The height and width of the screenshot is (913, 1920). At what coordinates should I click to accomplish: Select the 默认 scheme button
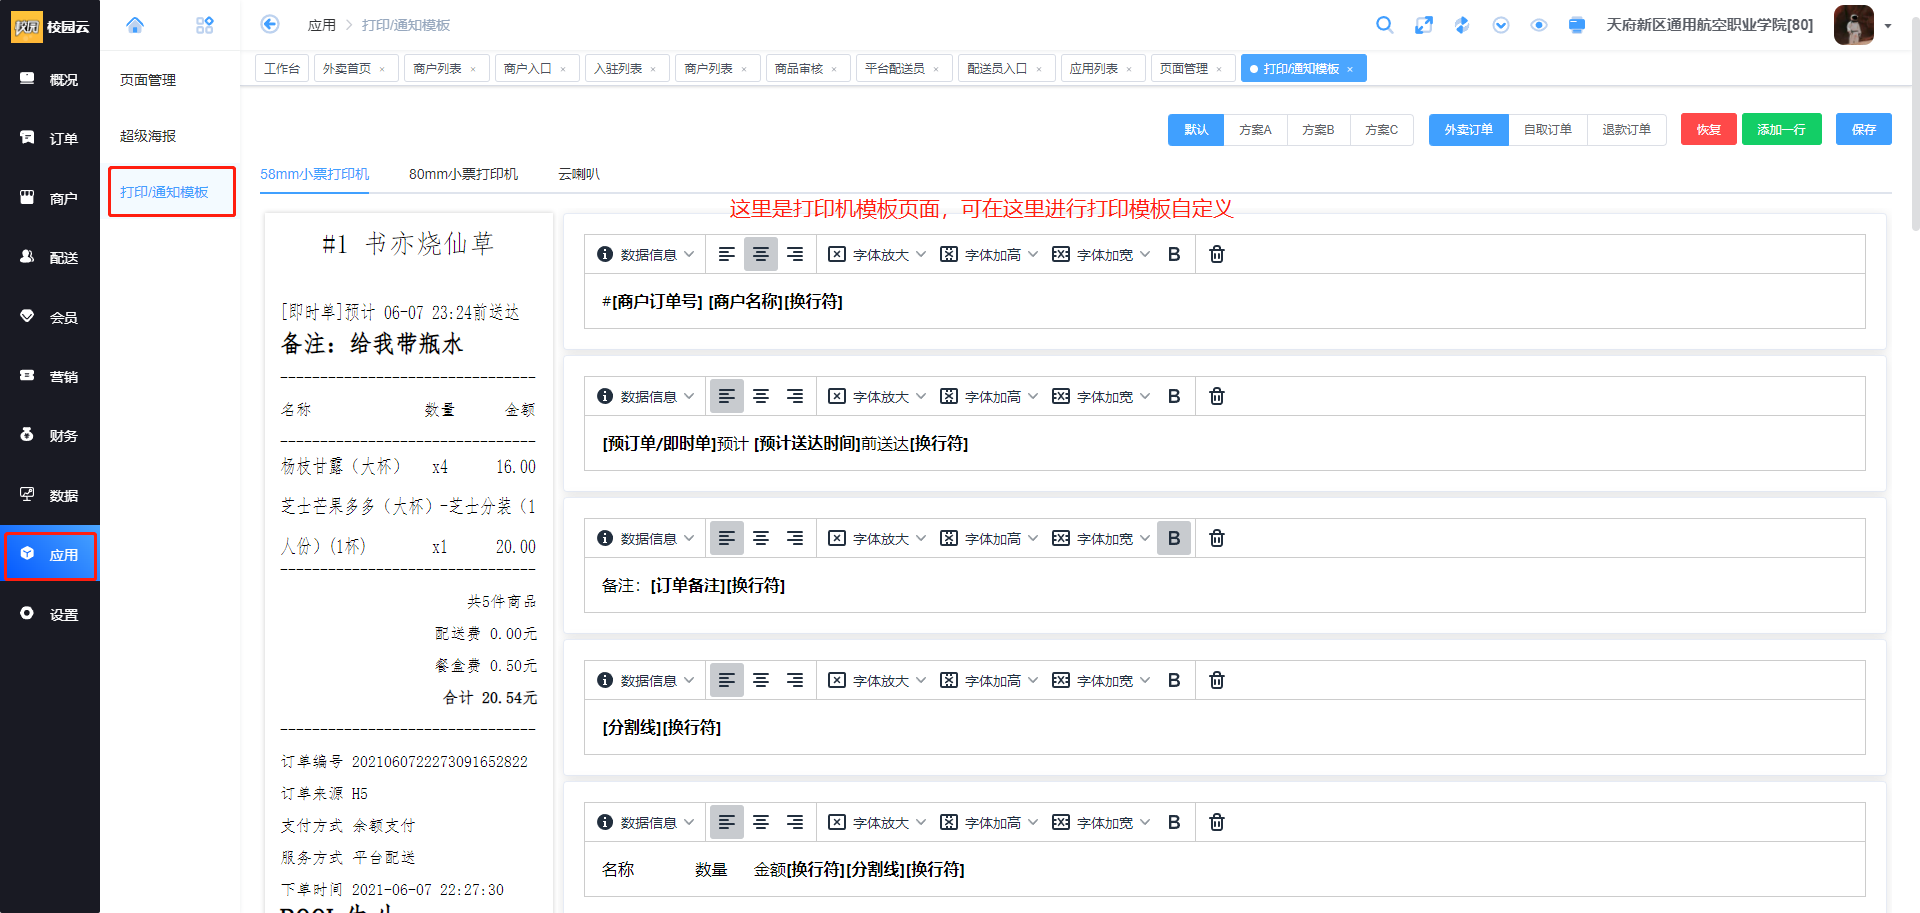coord(1196,129)
